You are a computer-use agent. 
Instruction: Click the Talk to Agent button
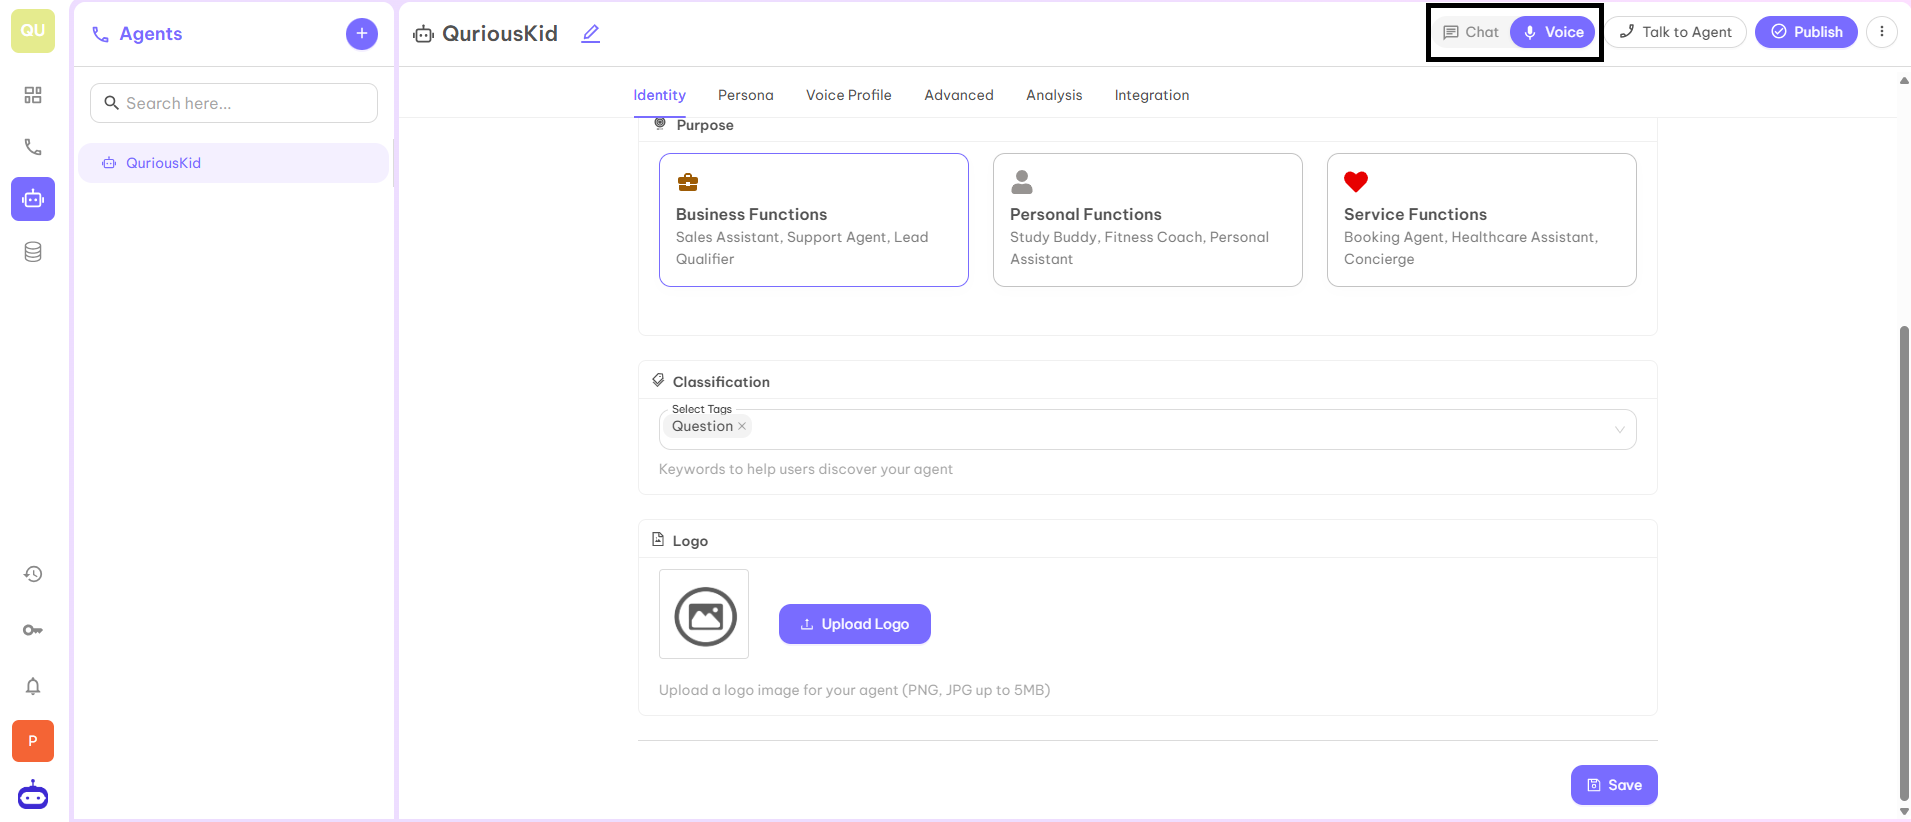[1676, 32]
